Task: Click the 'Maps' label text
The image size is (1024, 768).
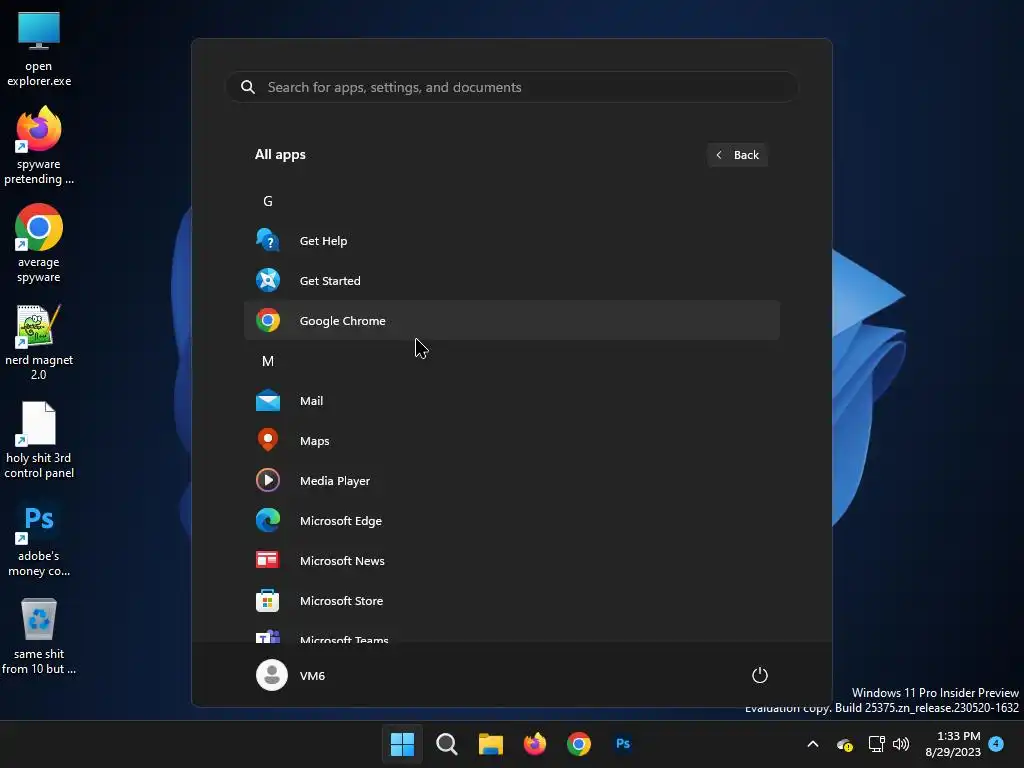Action: coord(314,441)
